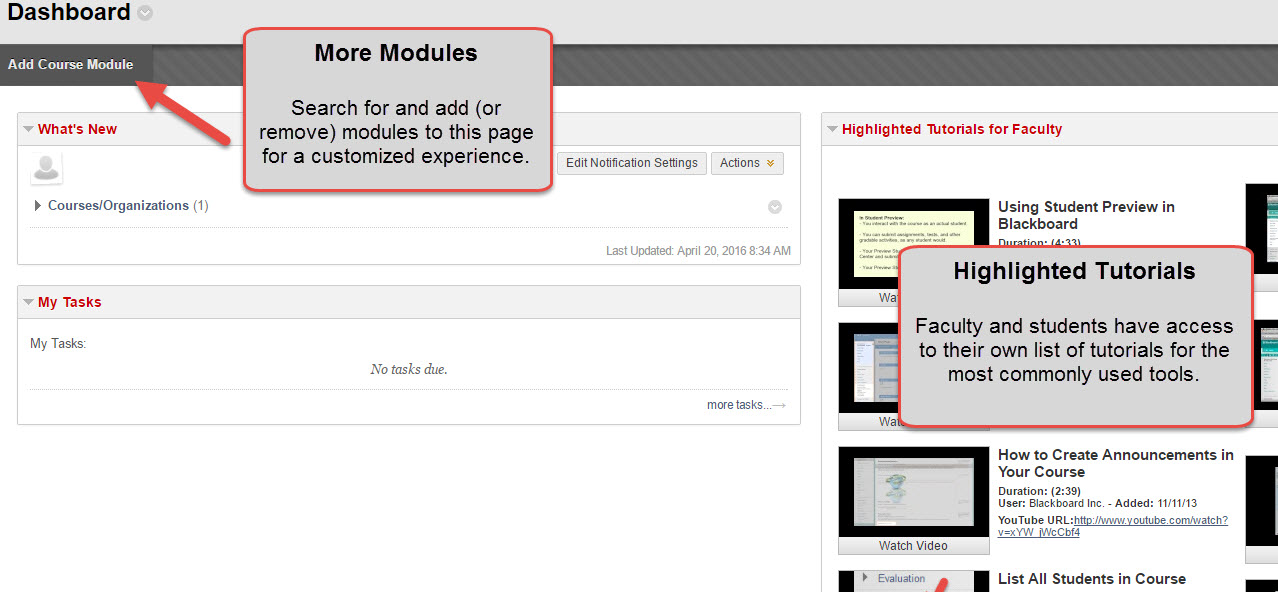
Task: Click Edit Notification Settings button
Action: [632, 163]
